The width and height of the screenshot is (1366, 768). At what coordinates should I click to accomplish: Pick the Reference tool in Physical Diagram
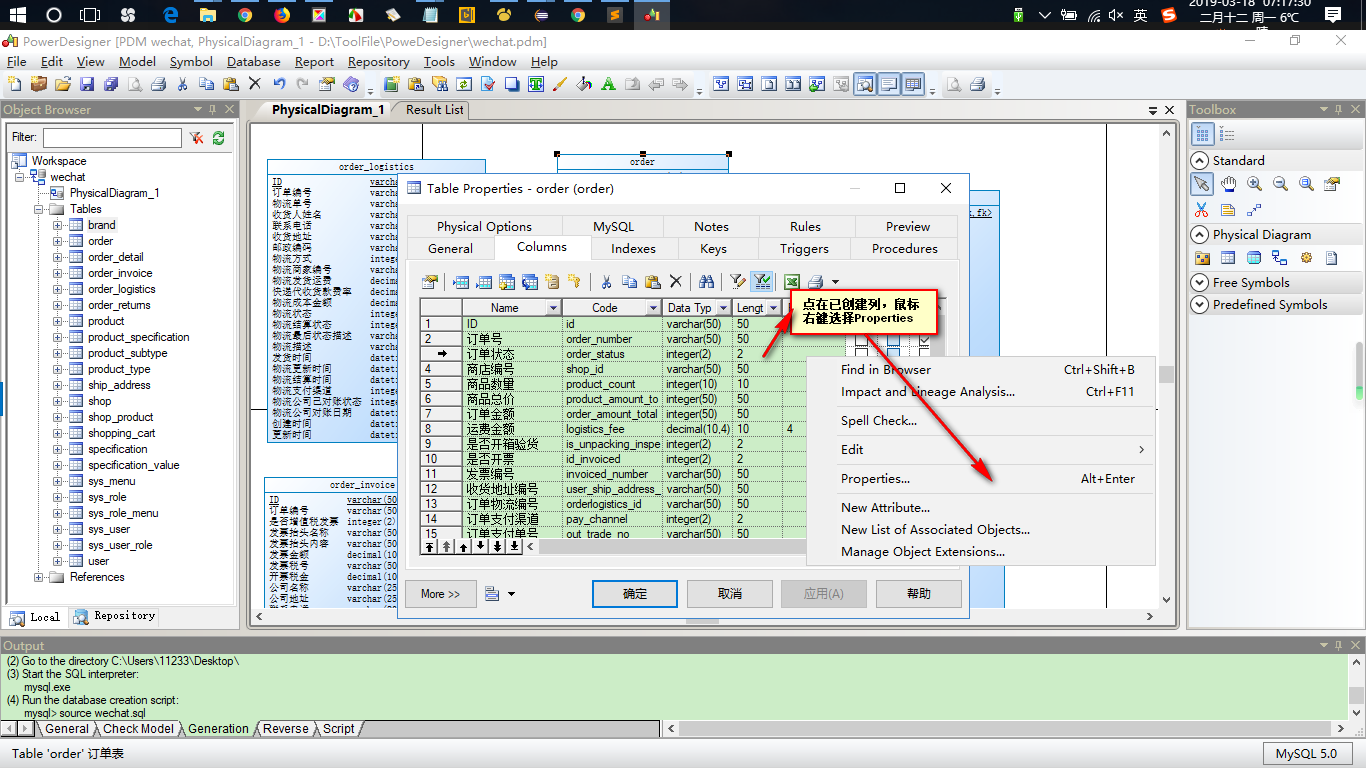click(1279, 258)
